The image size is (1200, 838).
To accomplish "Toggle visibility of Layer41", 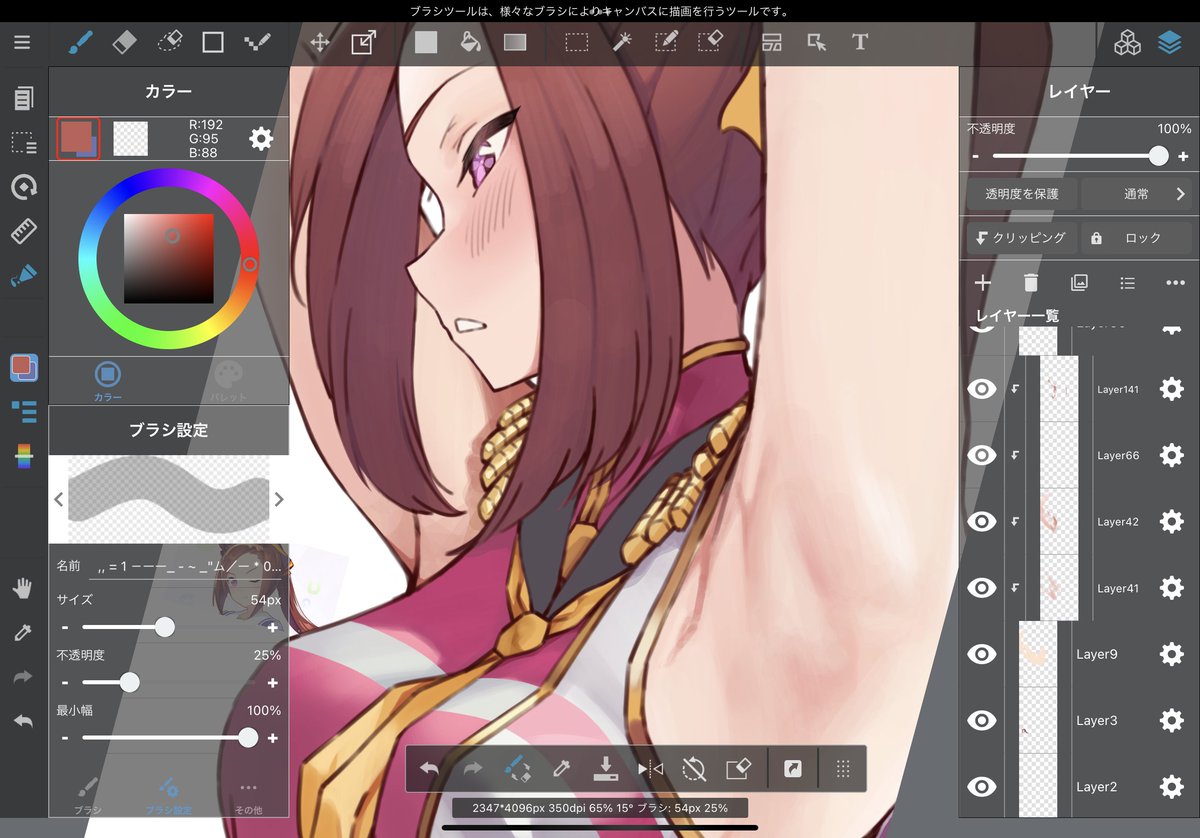I will click(x=982, y=588).
